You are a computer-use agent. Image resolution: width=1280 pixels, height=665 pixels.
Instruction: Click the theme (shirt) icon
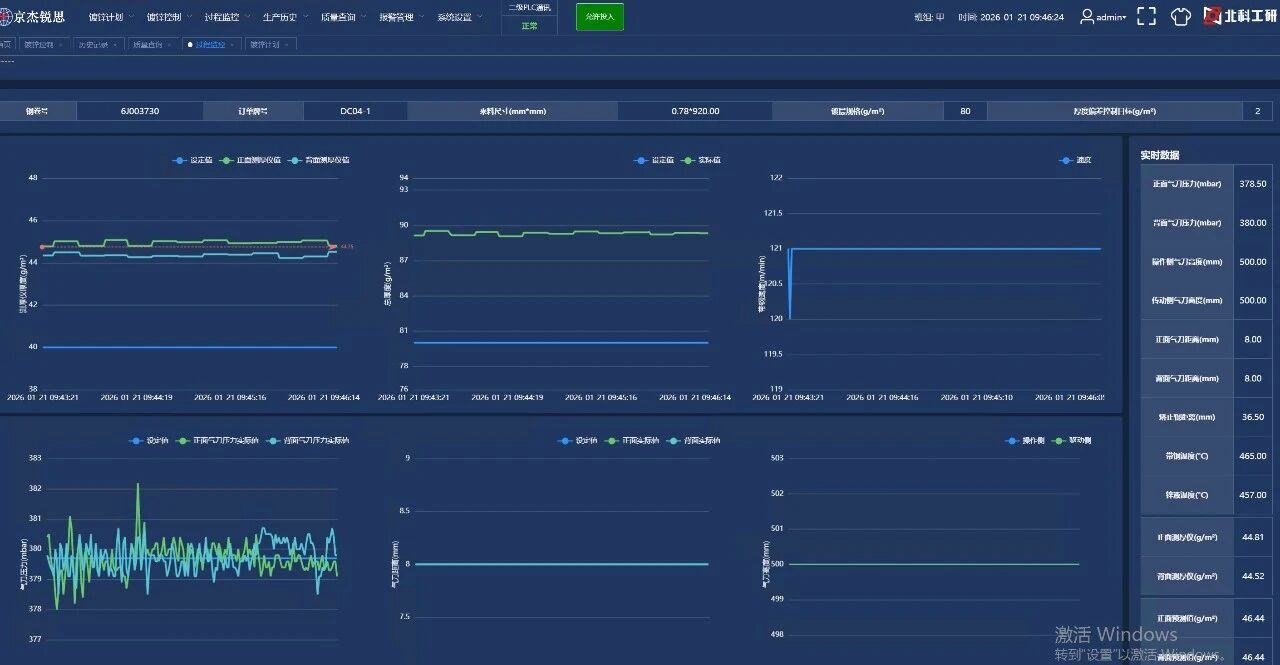pos(1181,17)
